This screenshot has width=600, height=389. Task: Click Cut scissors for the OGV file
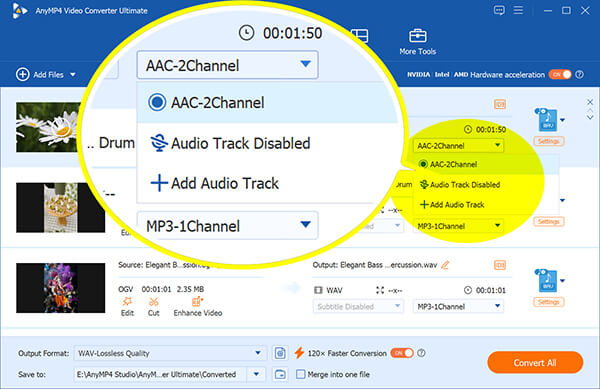[x=153, y=306]
